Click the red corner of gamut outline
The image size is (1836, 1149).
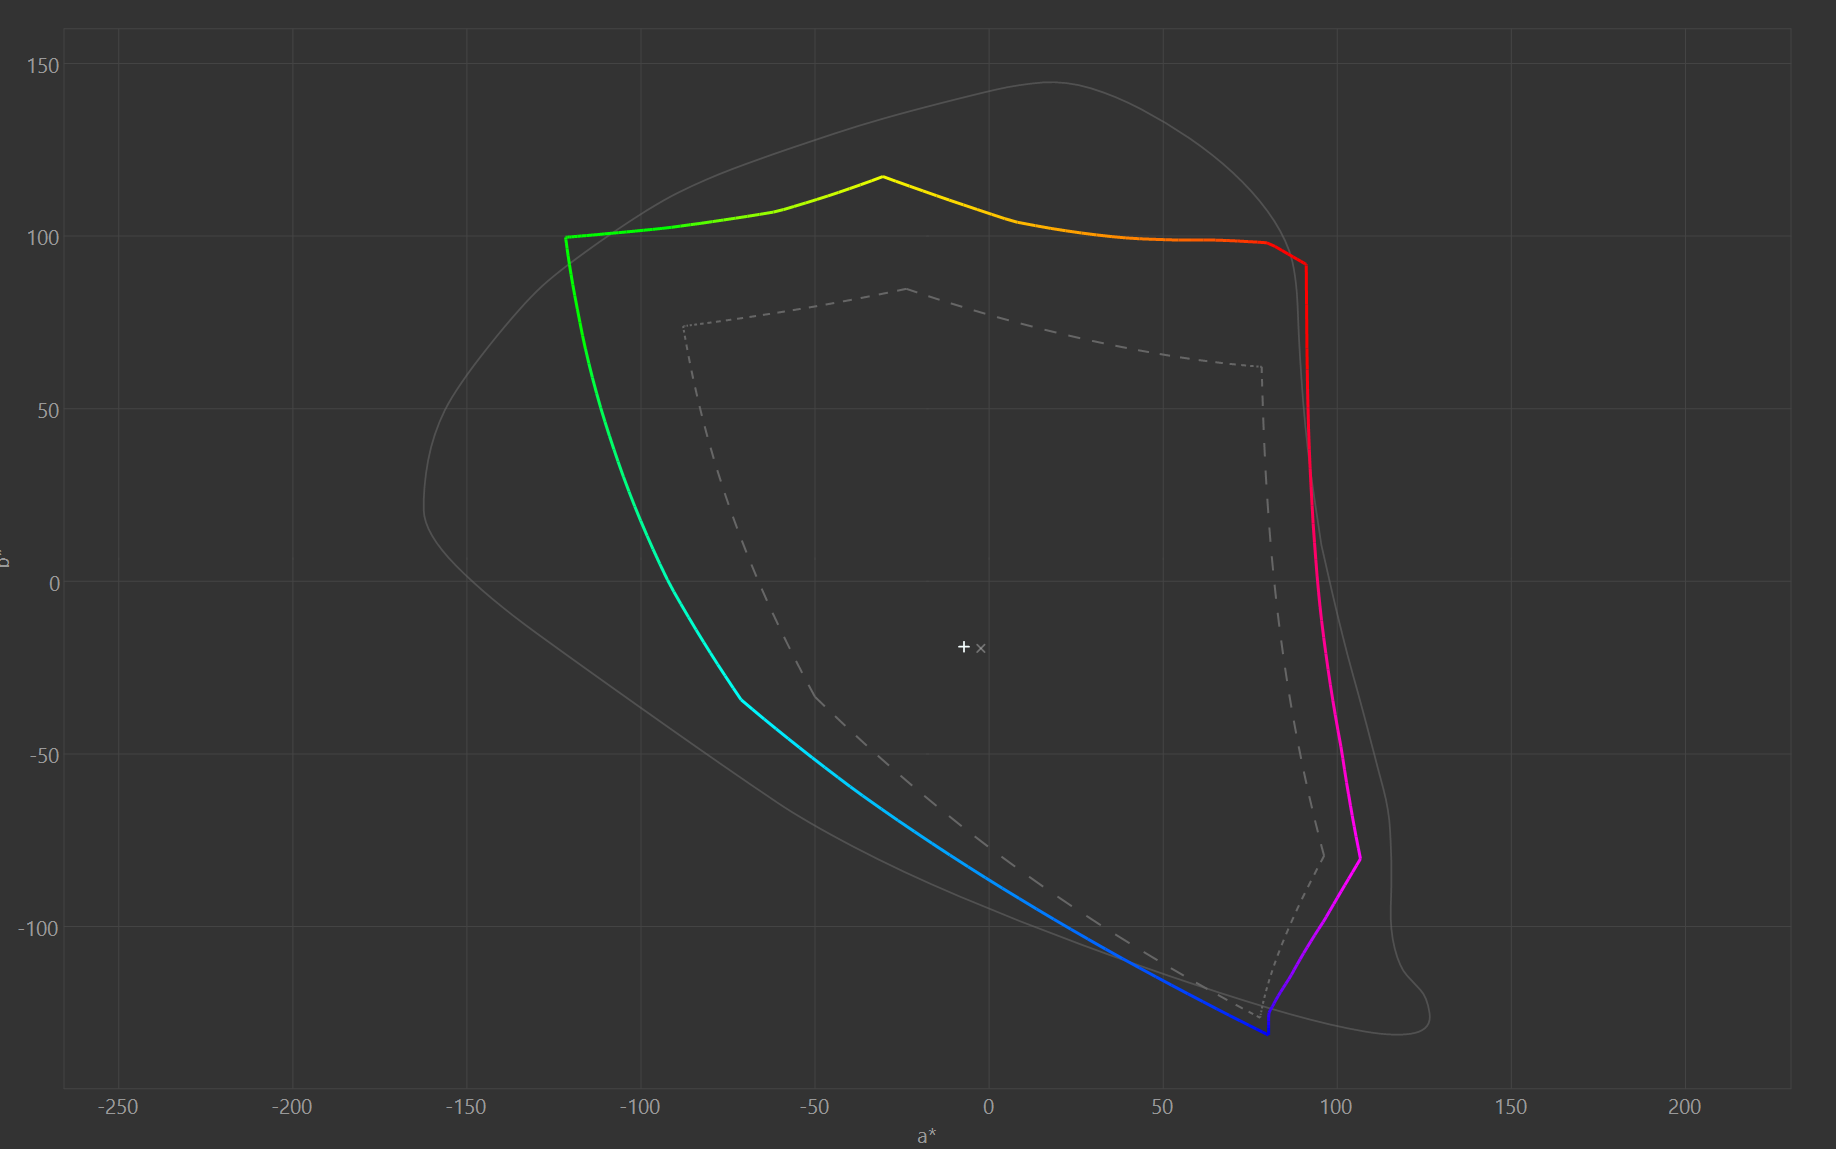pyautogui.click(x=1306, y=265)
